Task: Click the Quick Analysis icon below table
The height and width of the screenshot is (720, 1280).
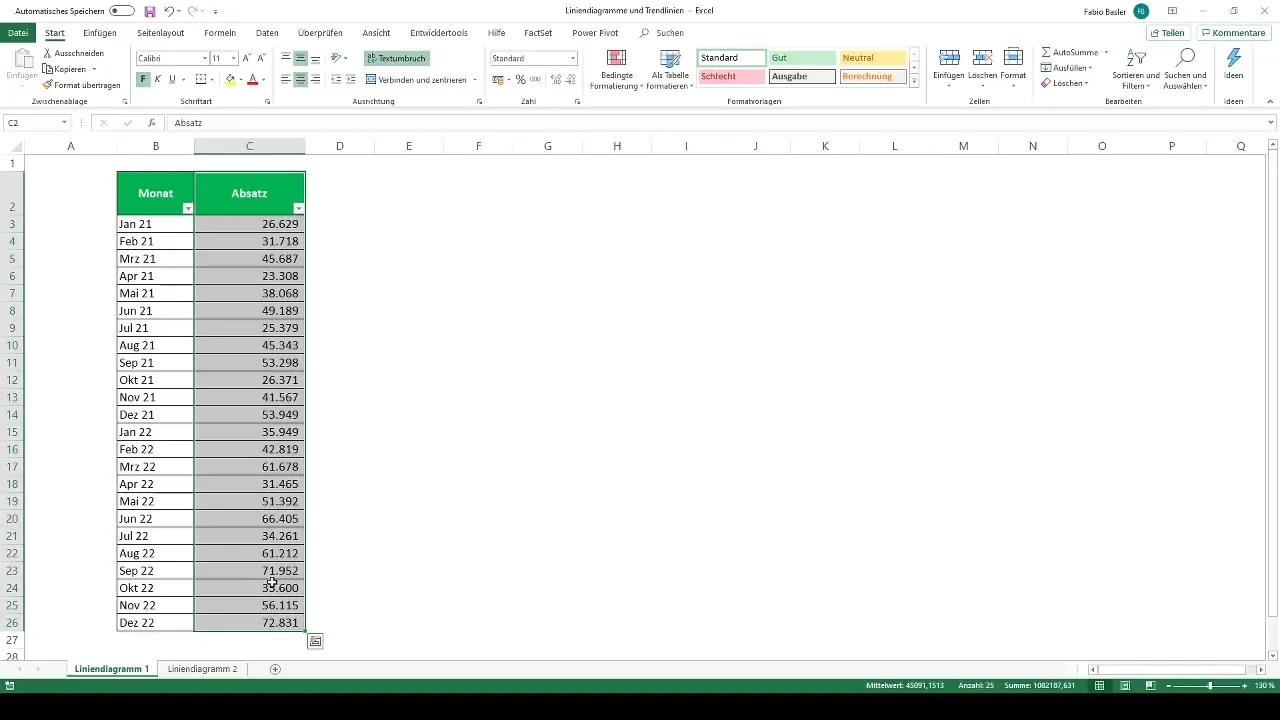Action: pos(315,641)
